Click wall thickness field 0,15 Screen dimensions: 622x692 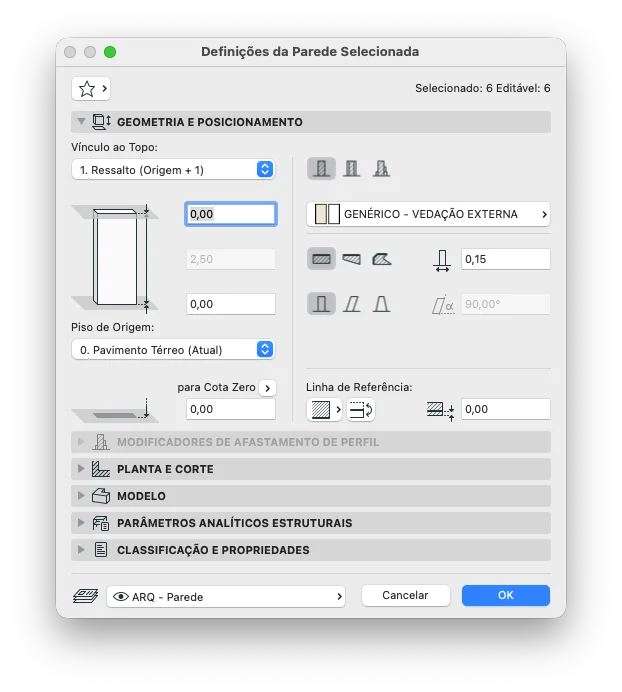[506, 259]
